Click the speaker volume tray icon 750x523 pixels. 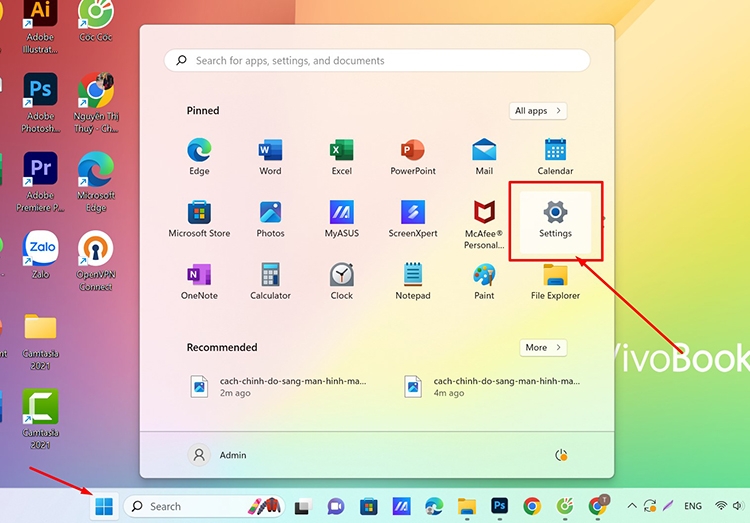739,506
